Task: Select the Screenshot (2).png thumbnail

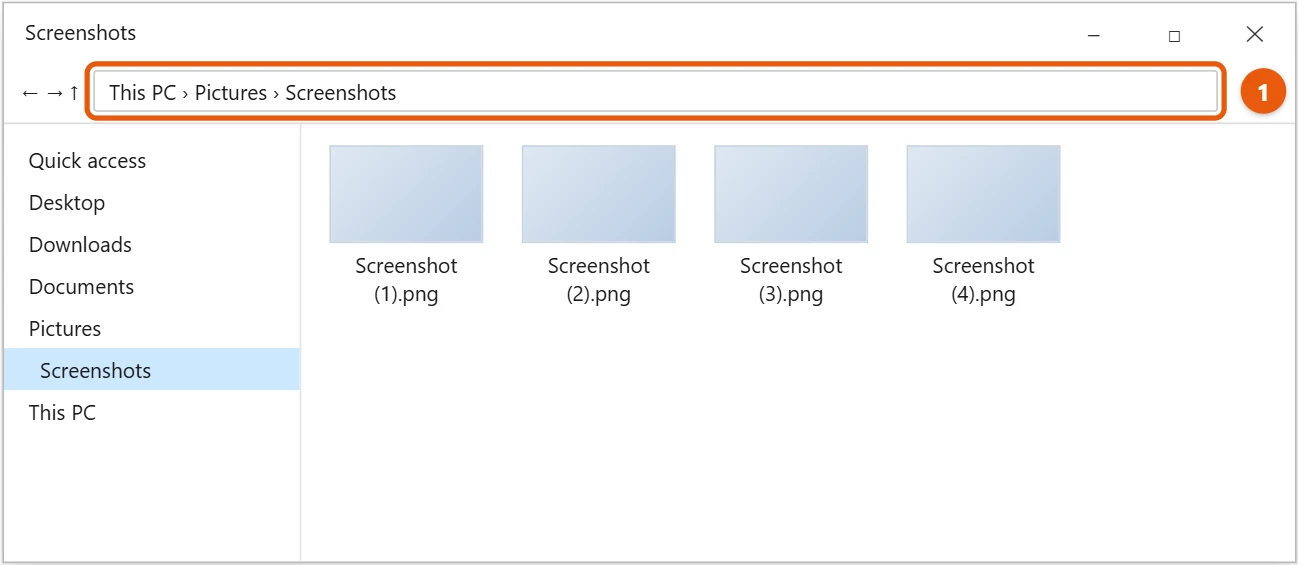Action: pos(599,194)
